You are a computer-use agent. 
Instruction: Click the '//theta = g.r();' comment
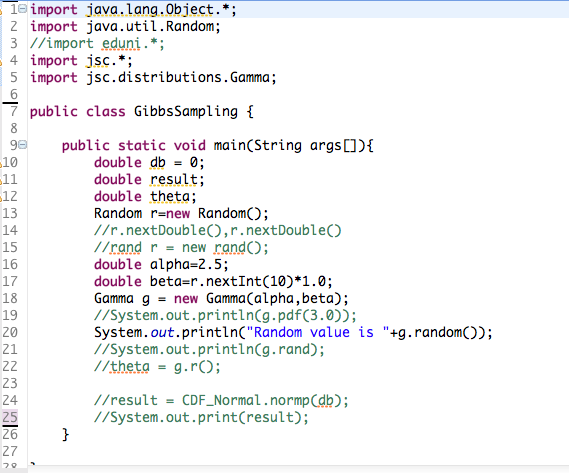pos(157,367)
